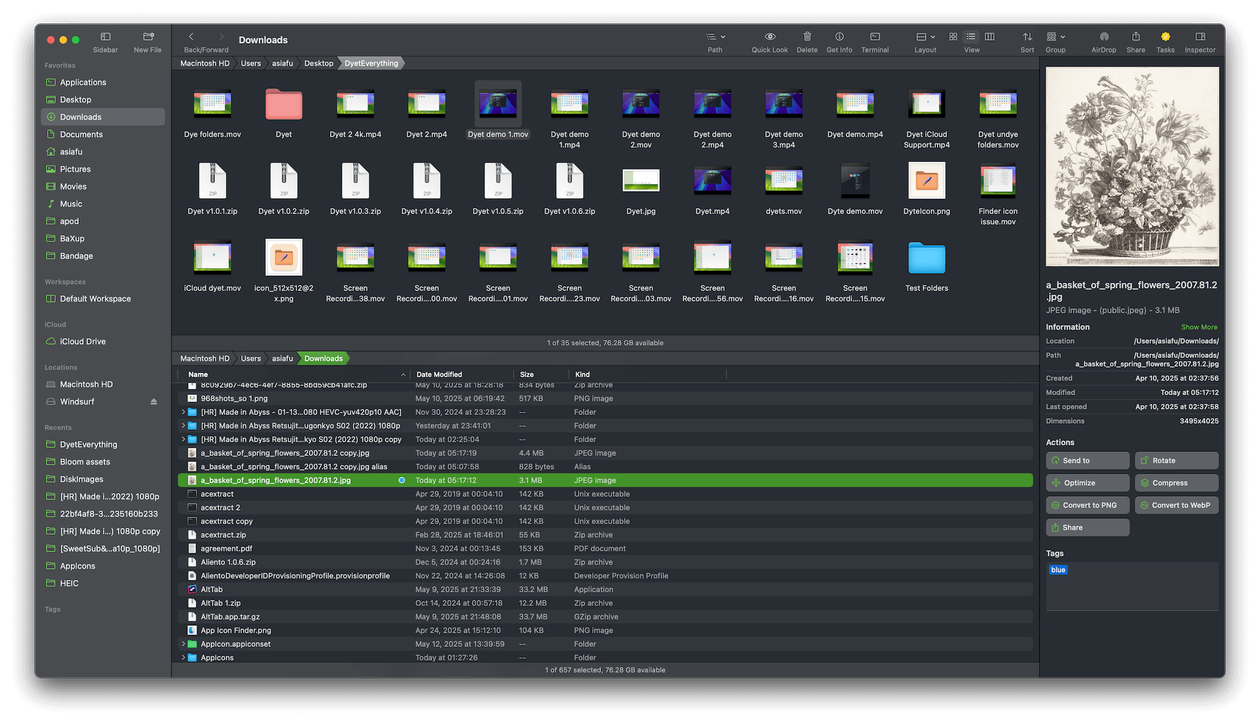Toggle the Sidebar visibility
Viewport: 1260px width, 724px height.
(x=105, y=37)
